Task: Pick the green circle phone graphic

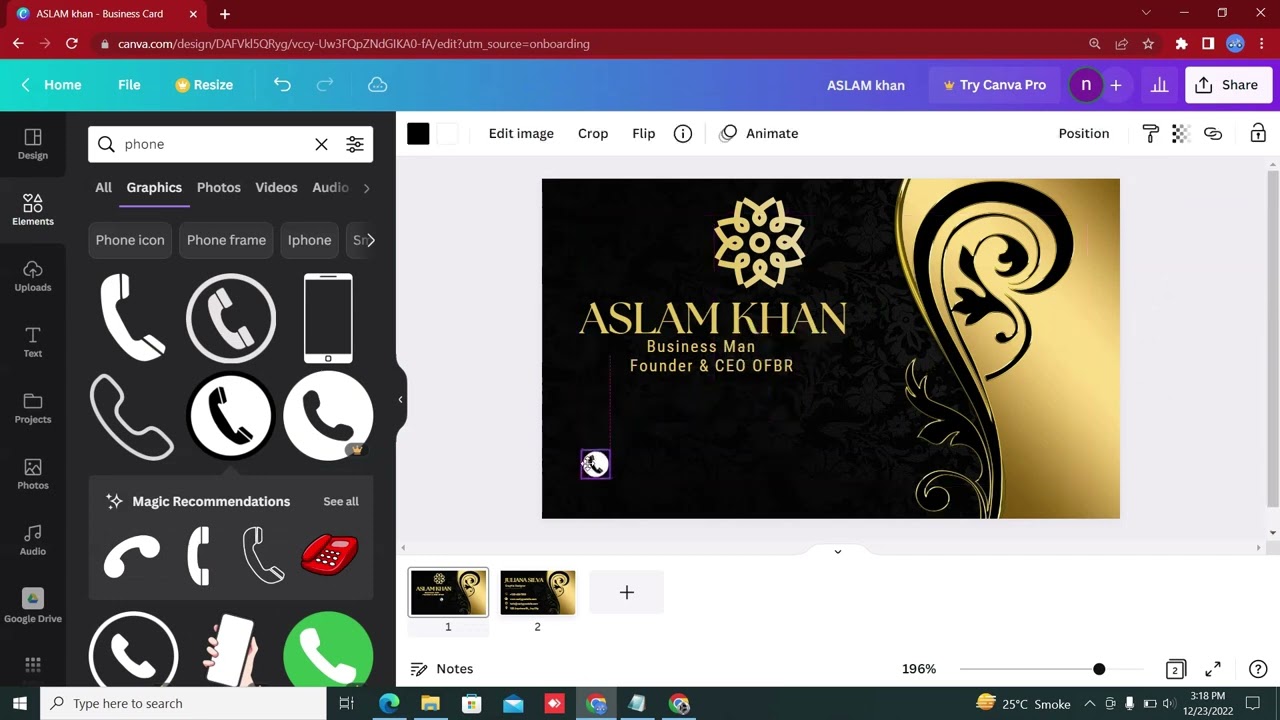Action: 328,650
